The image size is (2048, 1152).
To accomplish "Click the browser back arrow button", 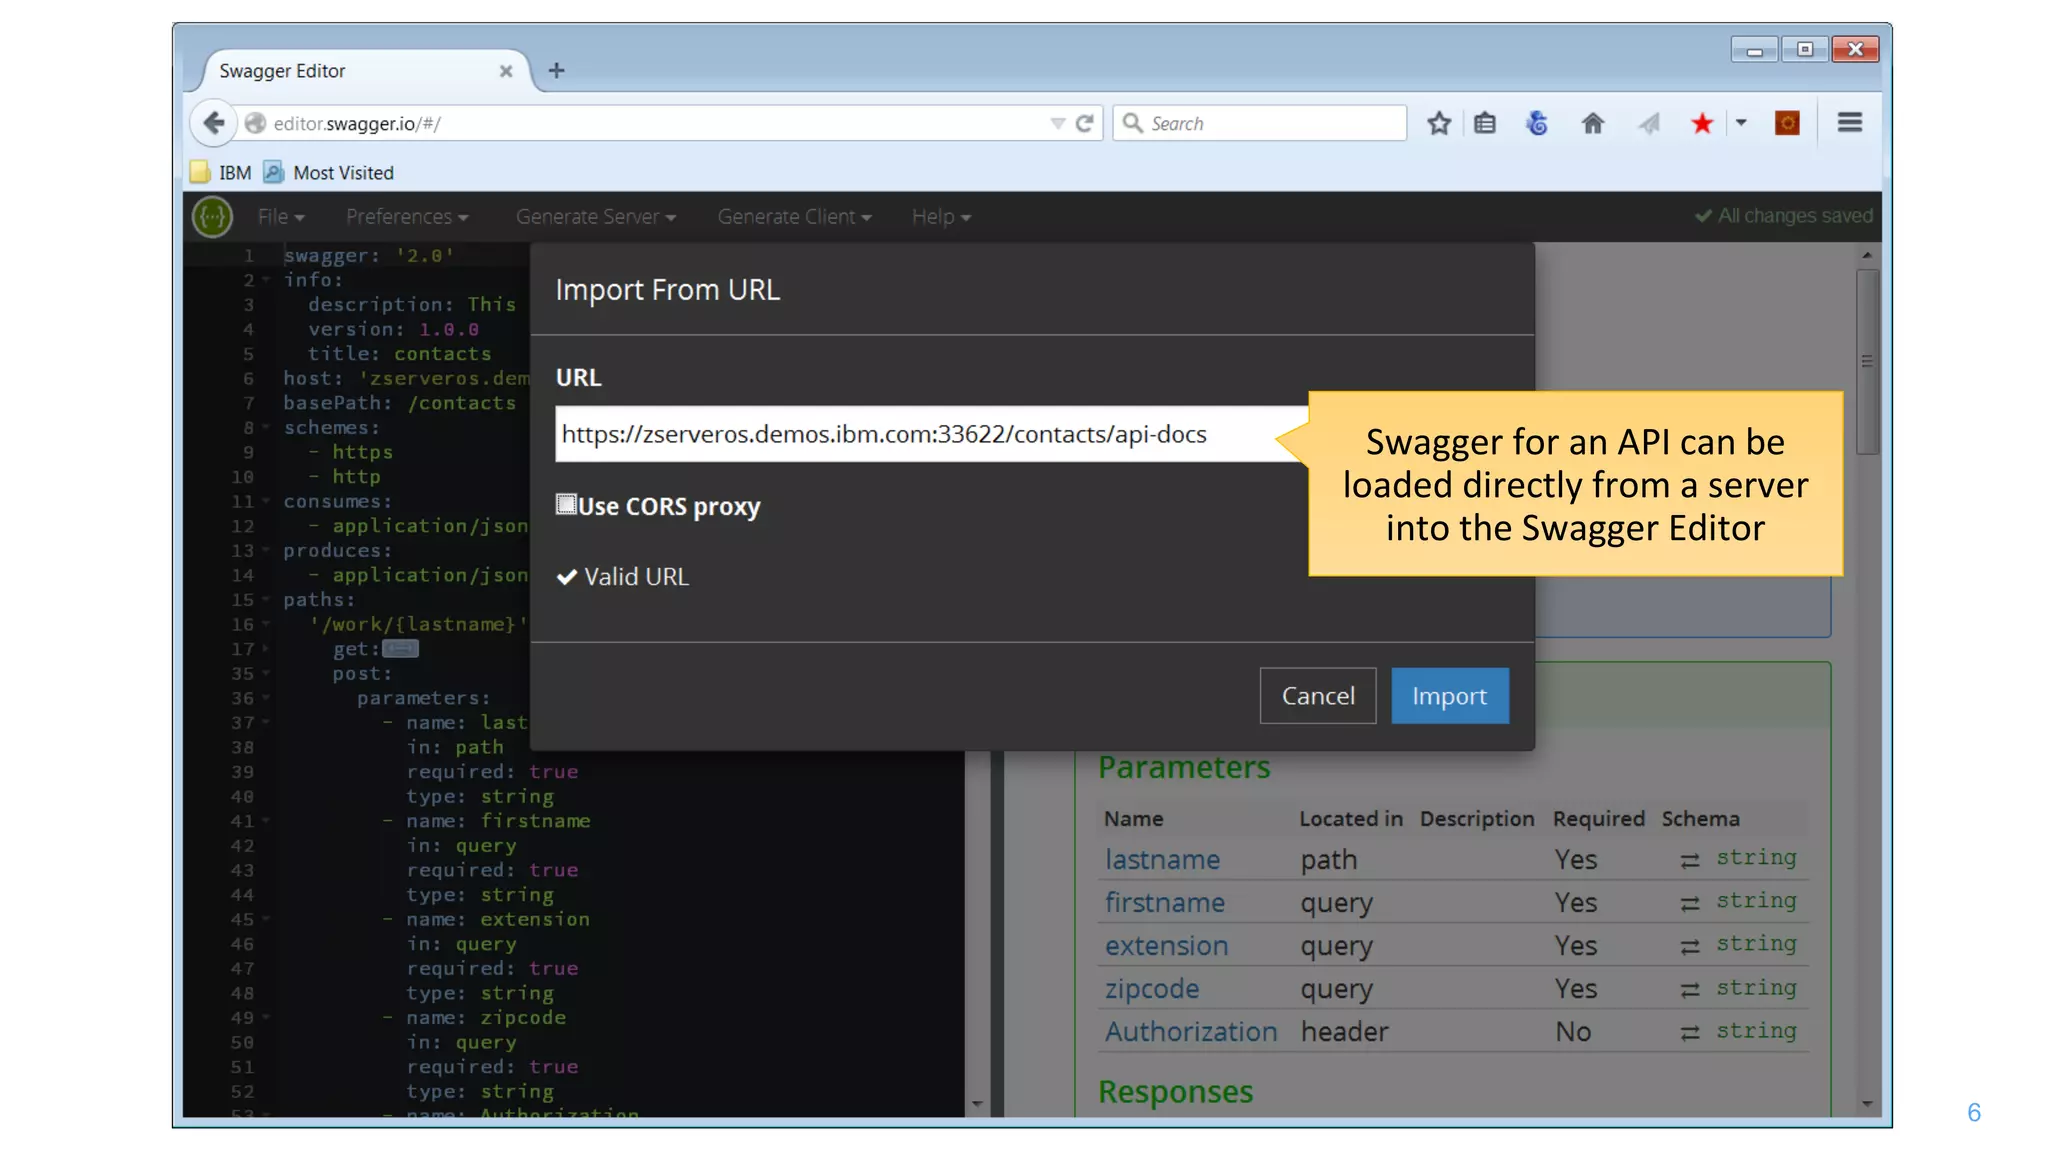I will point(213,123).
